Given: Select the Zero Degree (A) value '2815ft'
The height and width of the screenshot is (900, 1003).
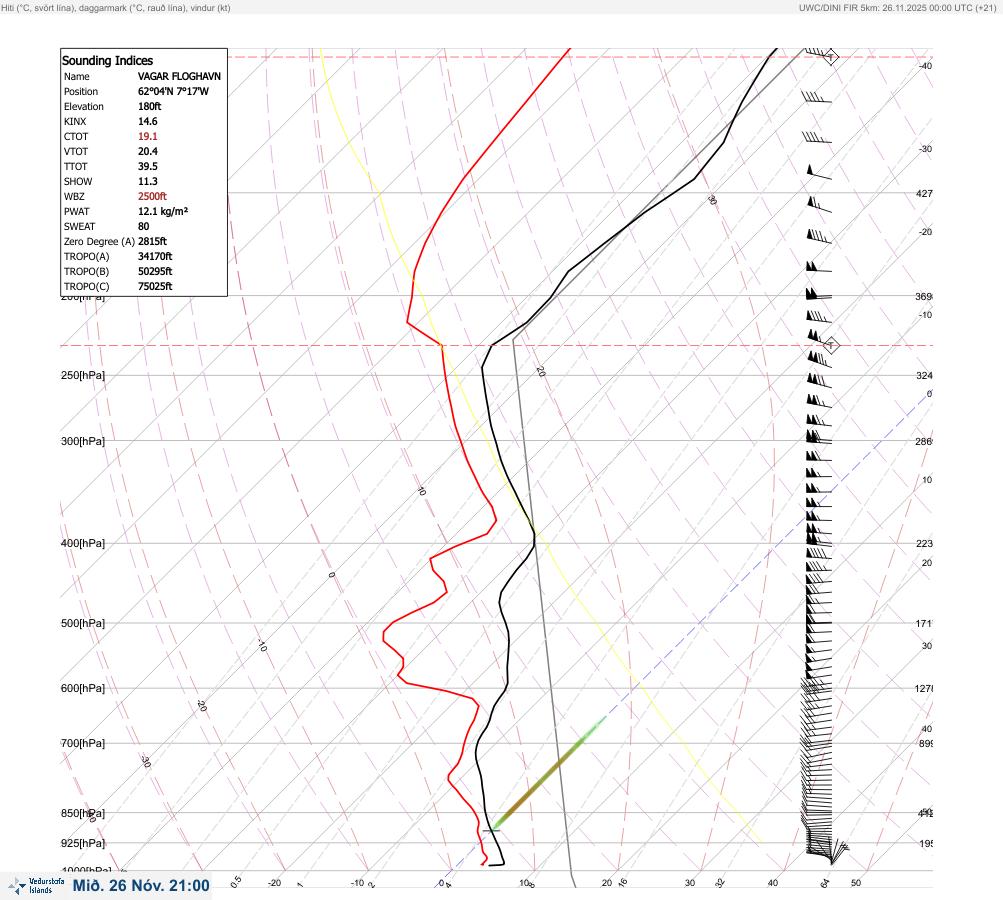Looking at the screenshot, I should (152, 241).
